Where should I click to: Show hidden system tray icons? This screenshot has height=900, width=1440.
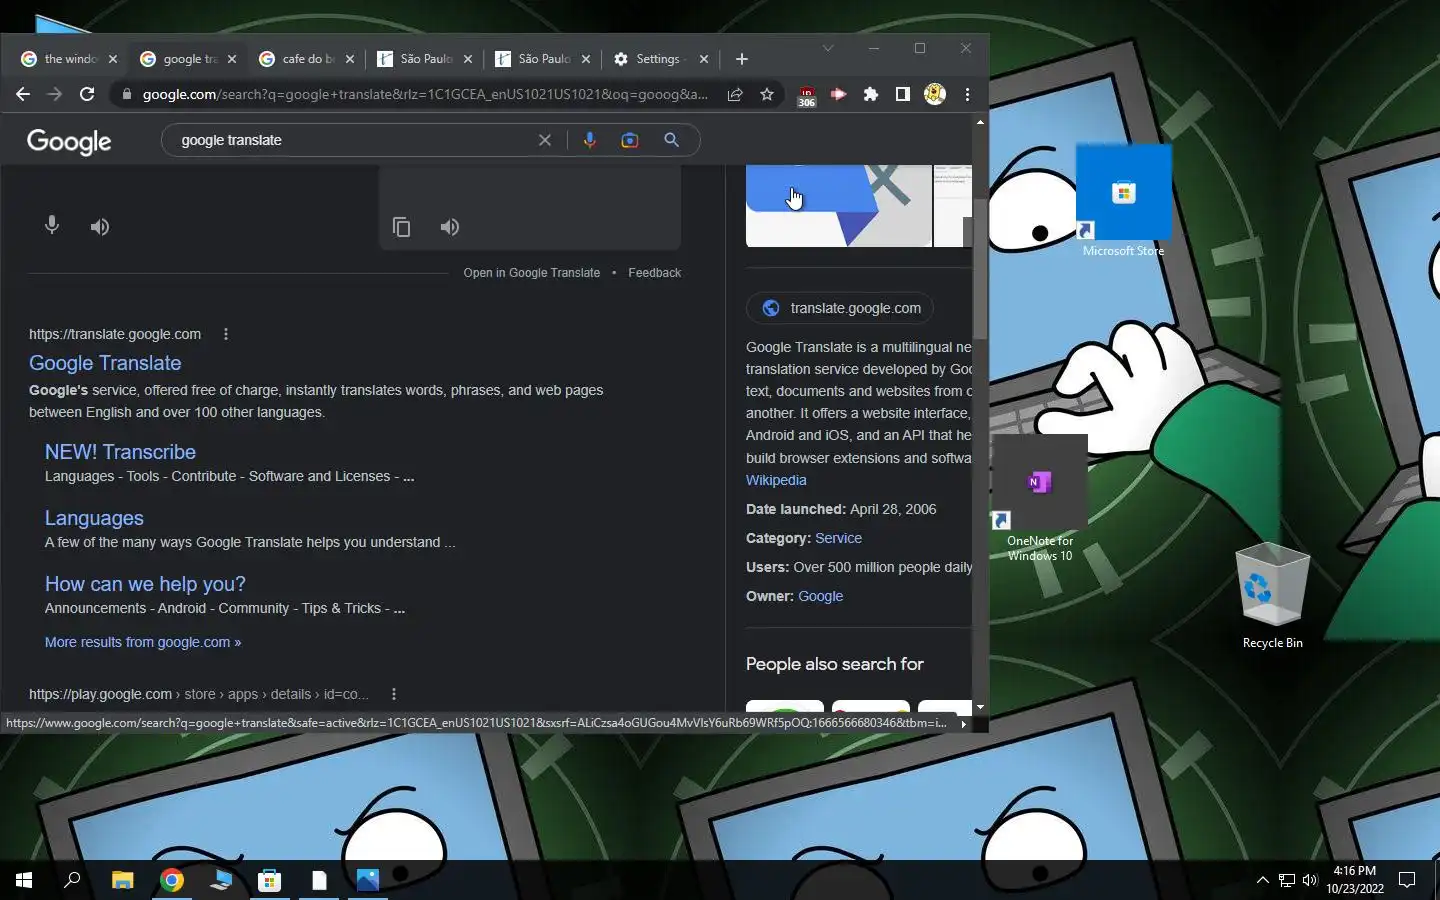1262,880
